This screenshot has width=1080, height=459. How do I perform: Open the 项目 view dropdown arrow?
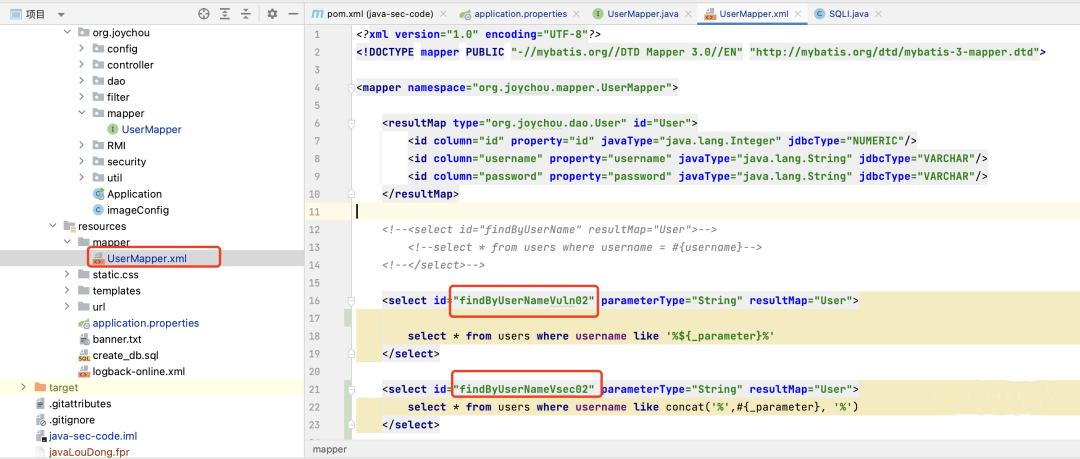(61, 14)
